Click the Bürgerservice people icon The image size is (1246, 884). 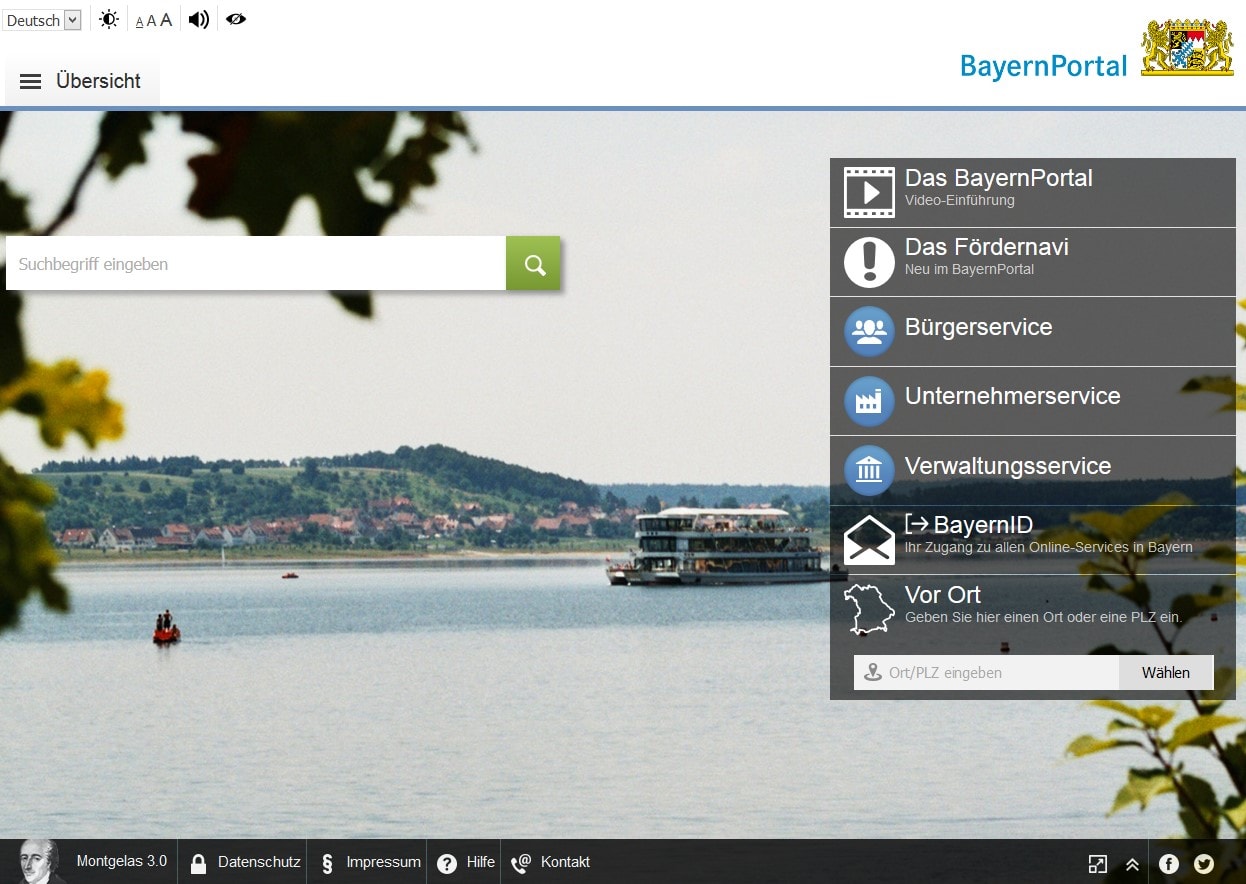[x=869, y=330]
